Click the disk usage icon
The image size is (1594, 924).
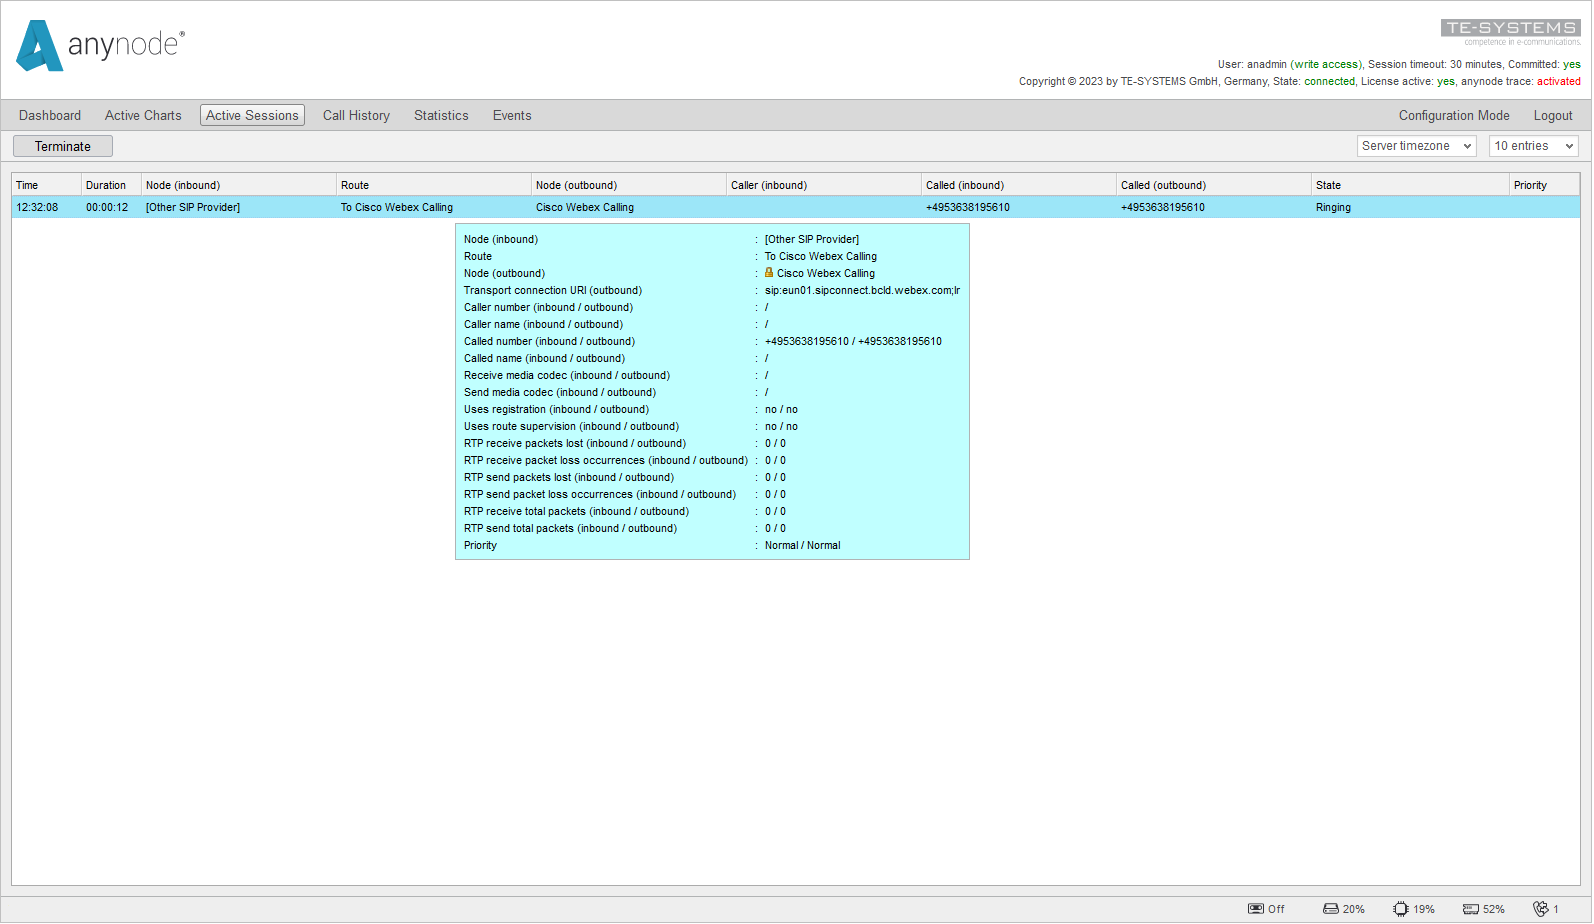click(x=1331, y=909)
